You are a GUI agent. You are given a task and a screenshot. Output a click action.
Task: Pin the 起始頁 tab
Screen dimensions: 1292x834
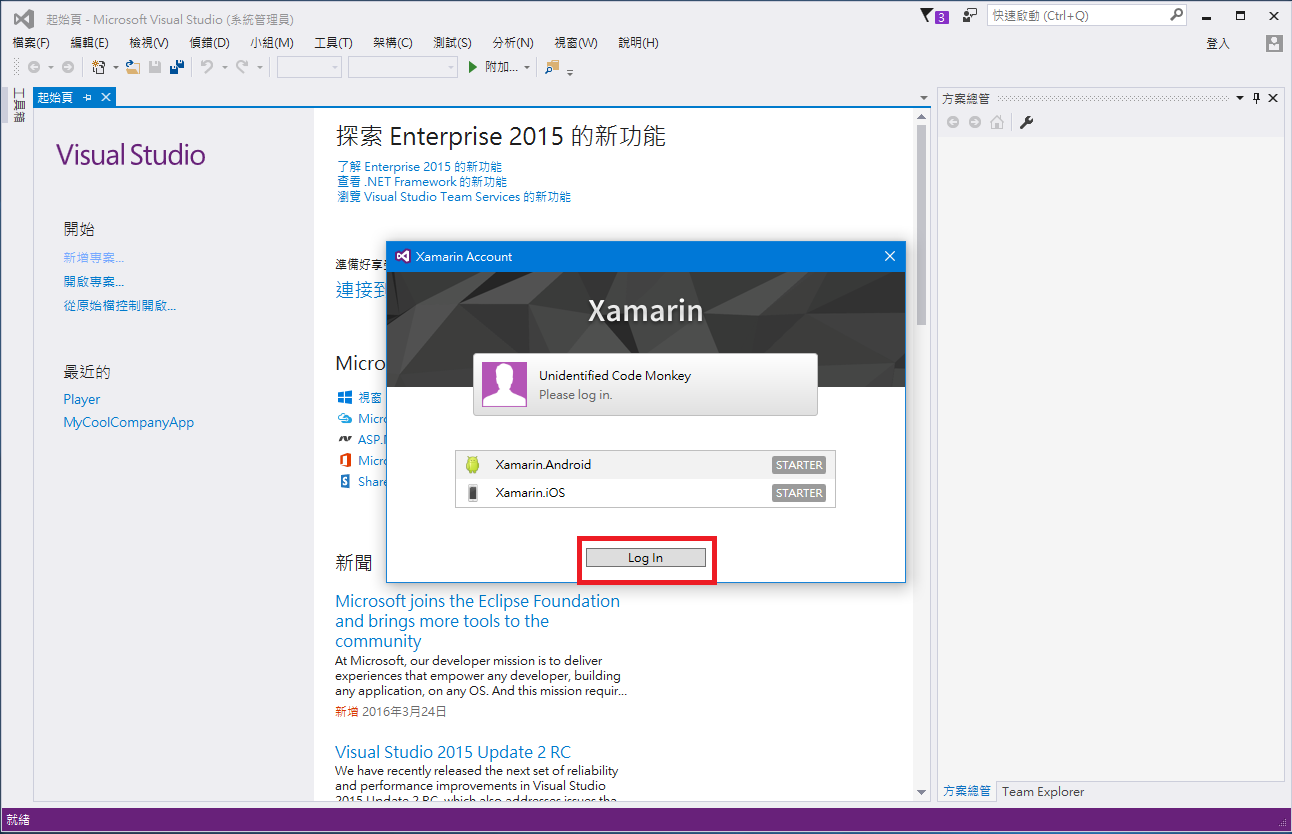click(88, 97)
